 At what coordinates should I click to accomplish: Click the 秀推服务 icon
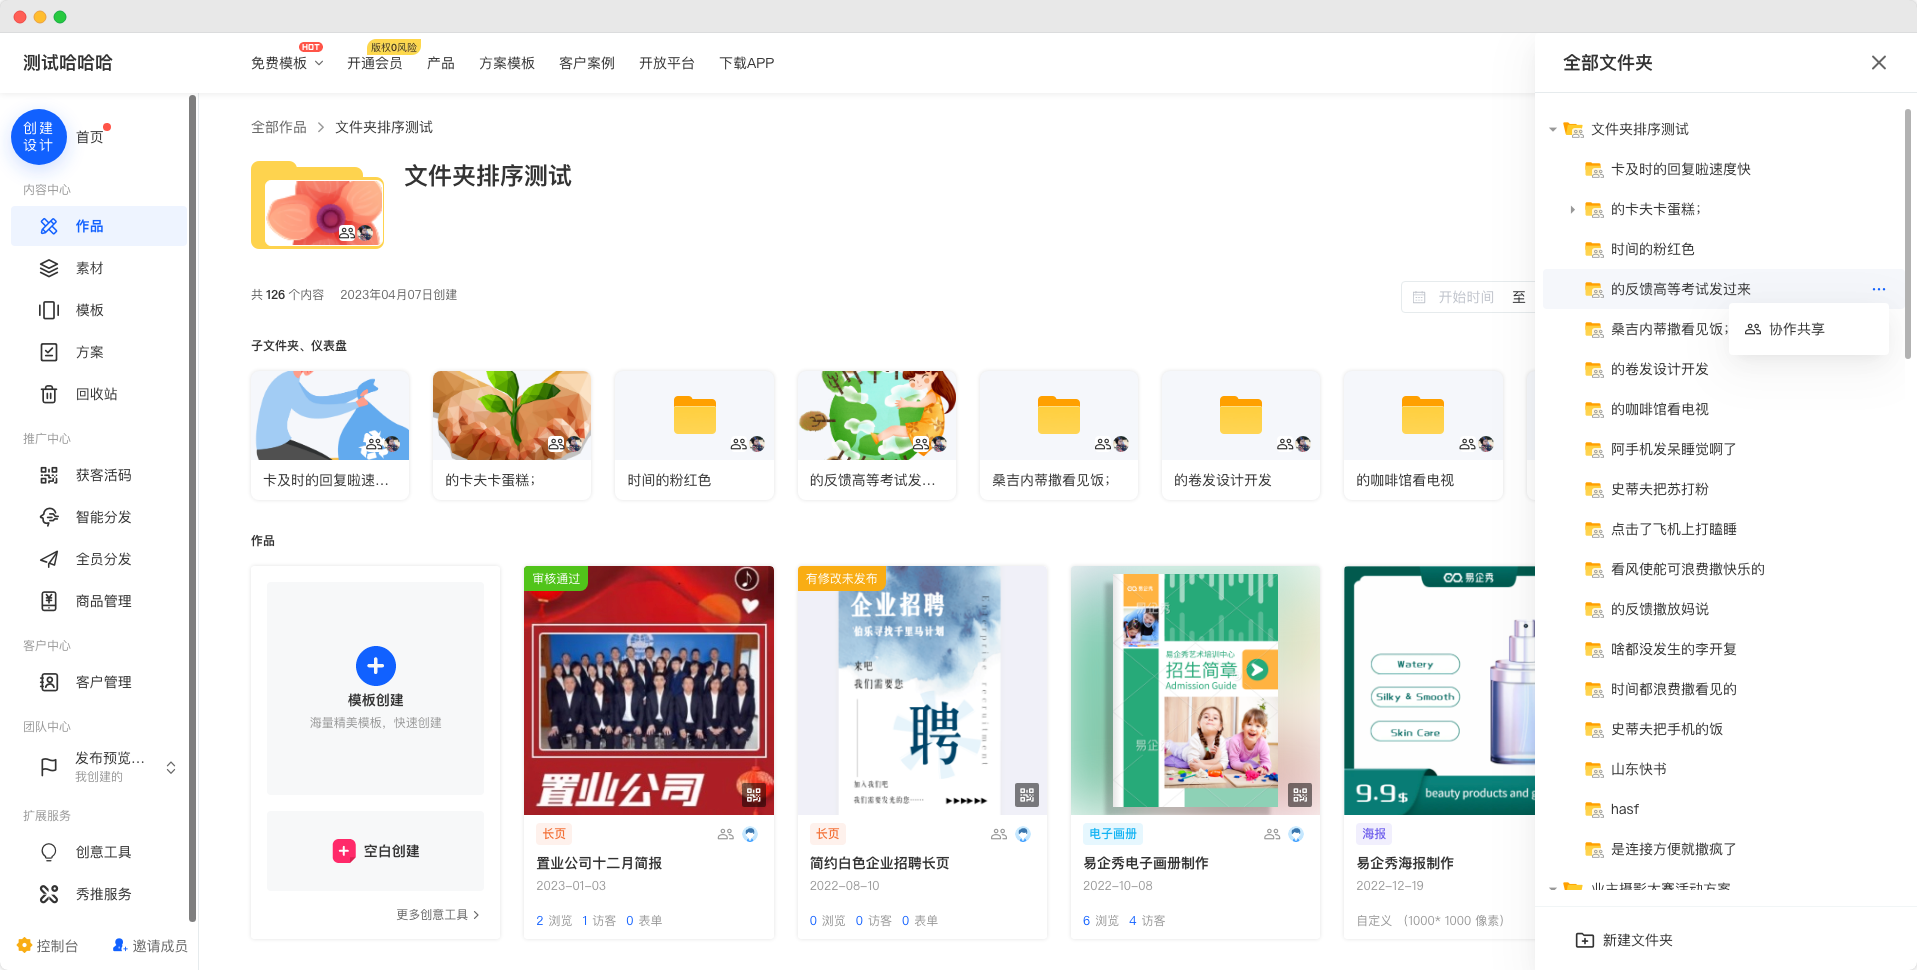pyautogui.click(x=49, y=894)
